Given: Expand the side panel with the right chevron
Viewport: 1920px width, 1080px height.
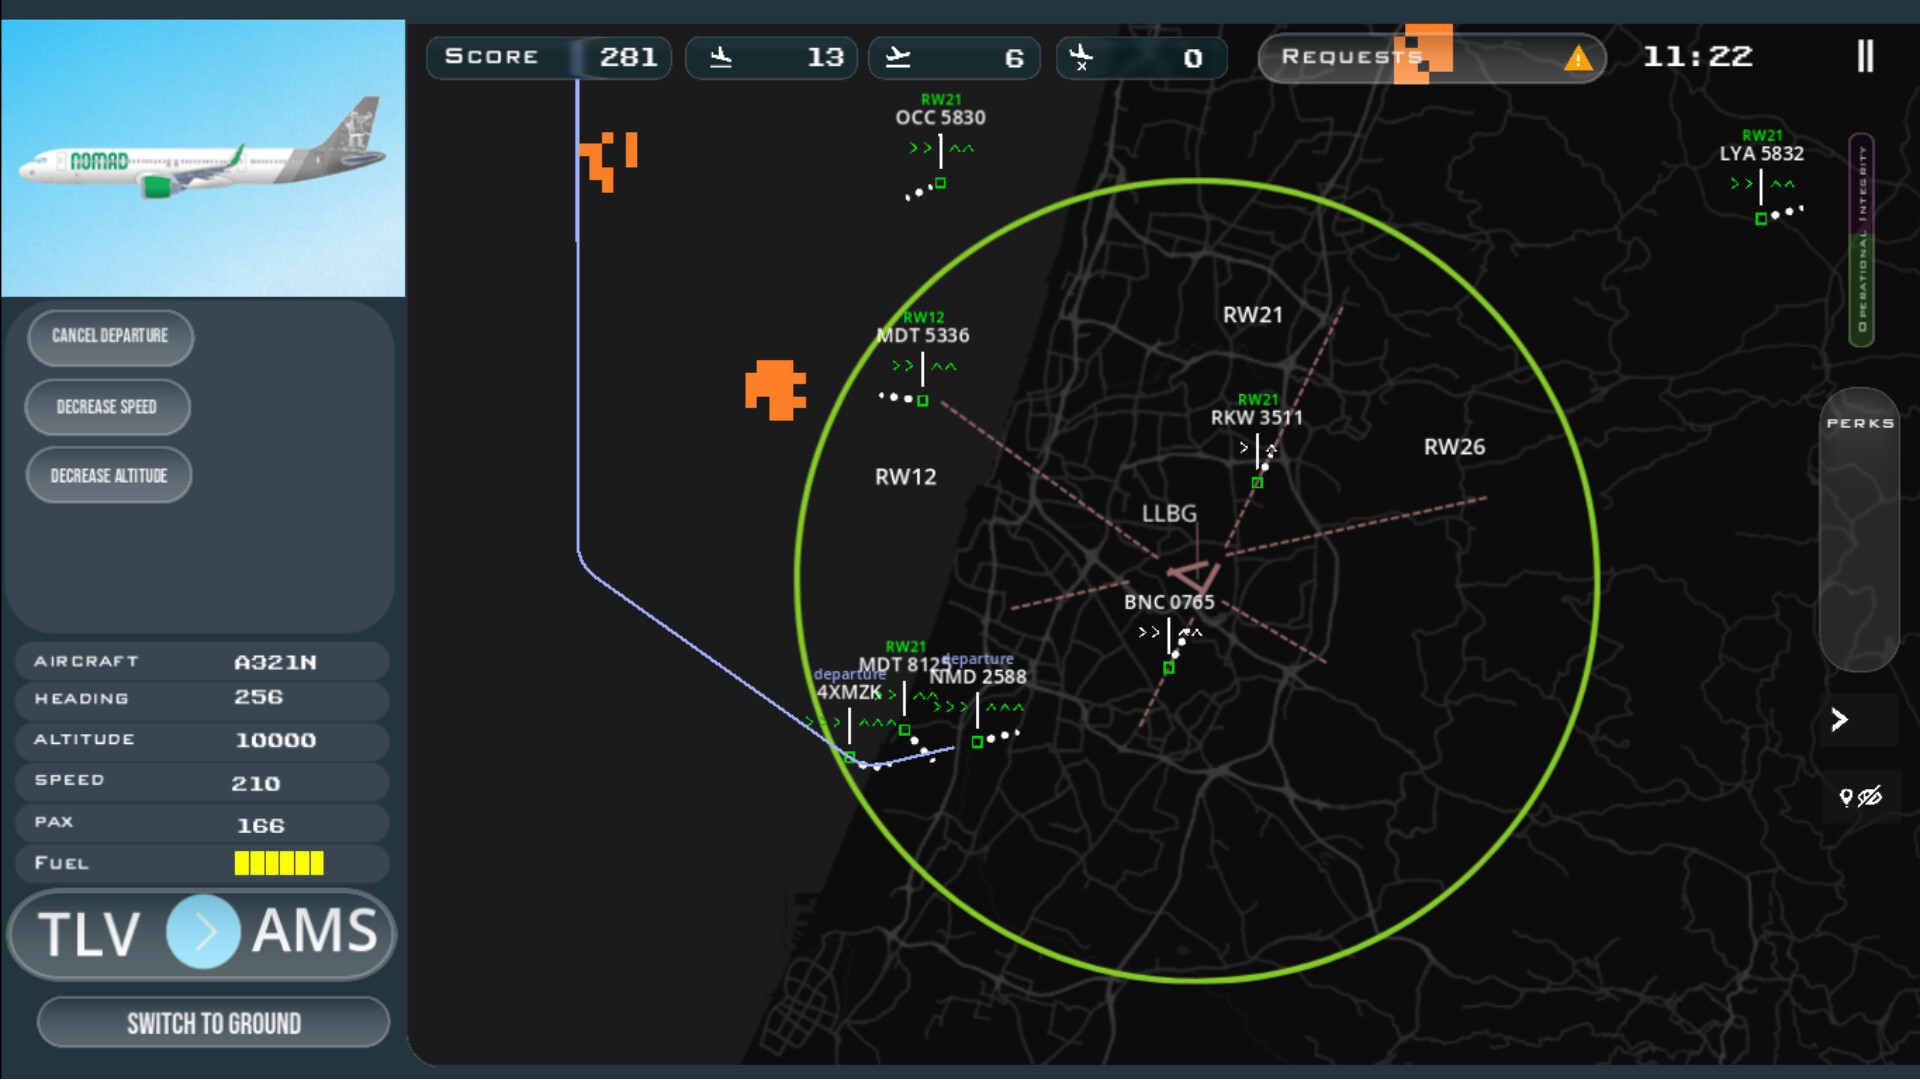Looking at the screenshot, I should pyautogui.click(x=1839, y=720).
